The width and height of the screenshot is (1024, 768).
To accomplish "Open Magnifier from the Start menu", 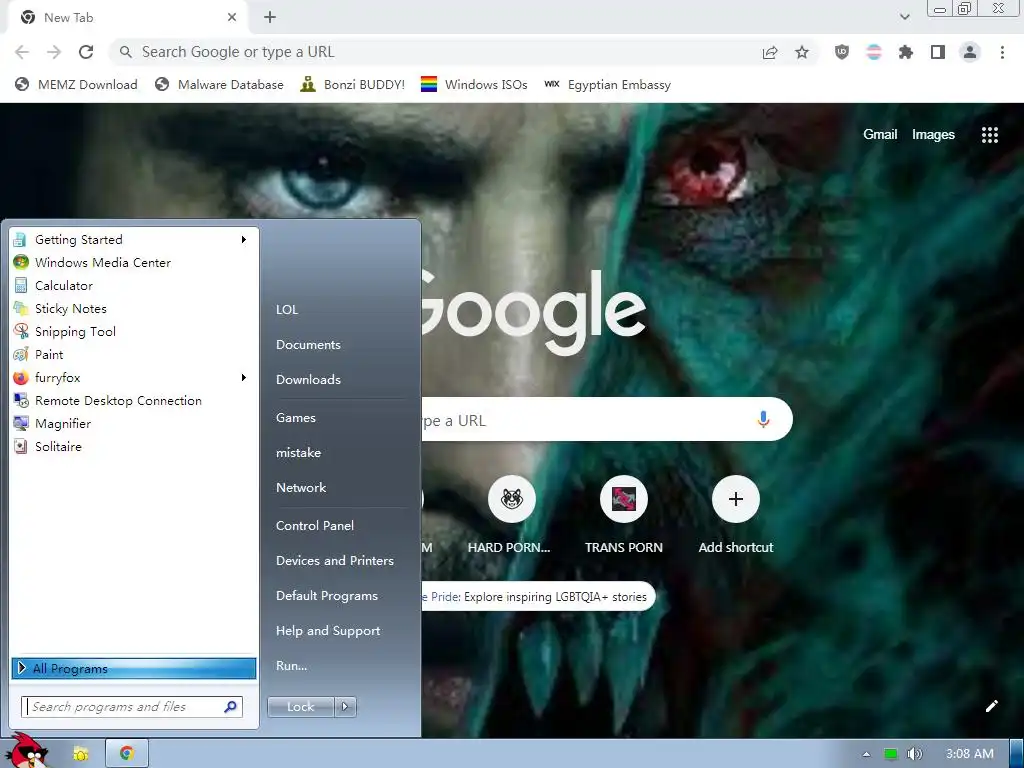I will coord(134,424).
